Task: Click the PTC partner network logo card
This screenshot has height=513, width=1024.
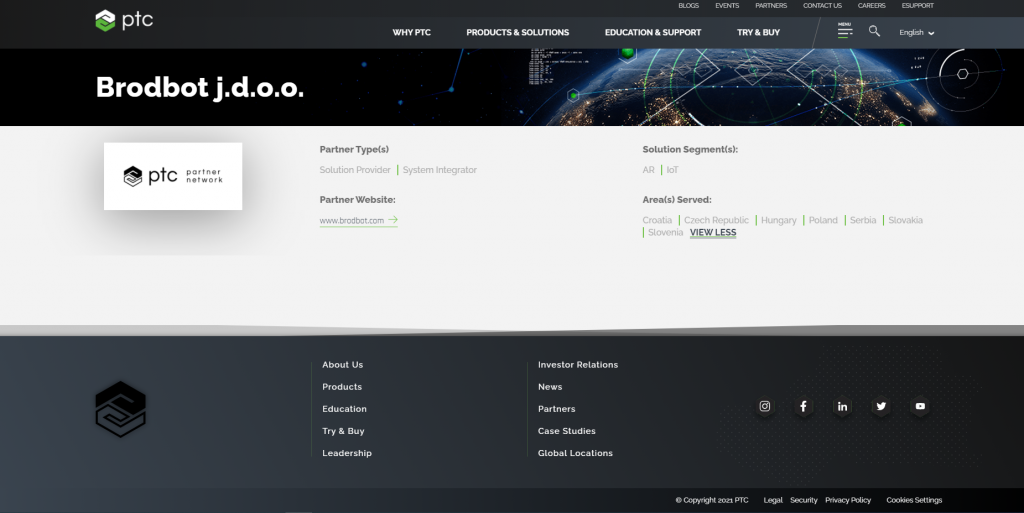Action: (173, 176)
